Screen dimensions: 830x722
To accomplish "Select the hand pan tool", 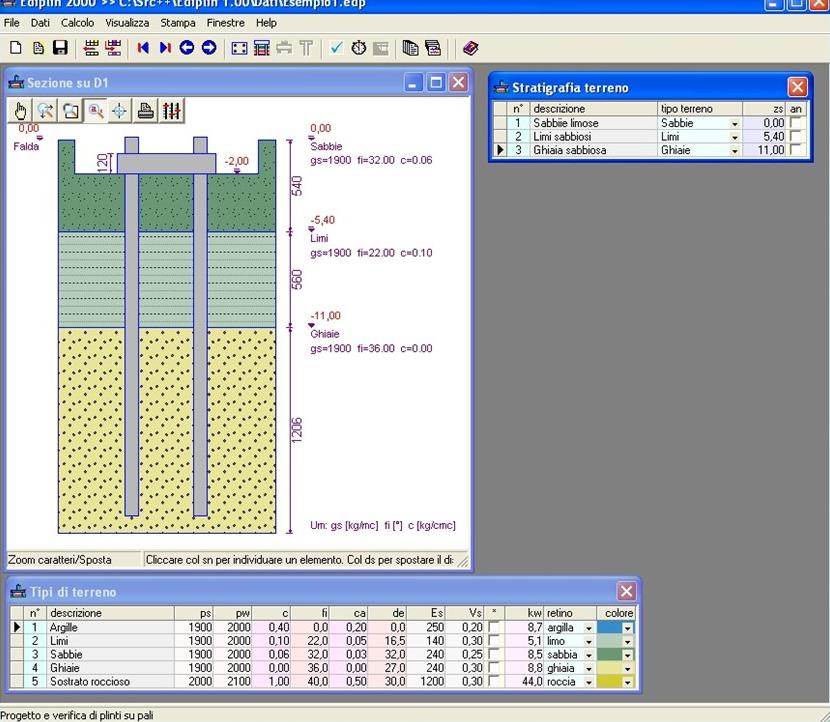I will coord(21,111).
